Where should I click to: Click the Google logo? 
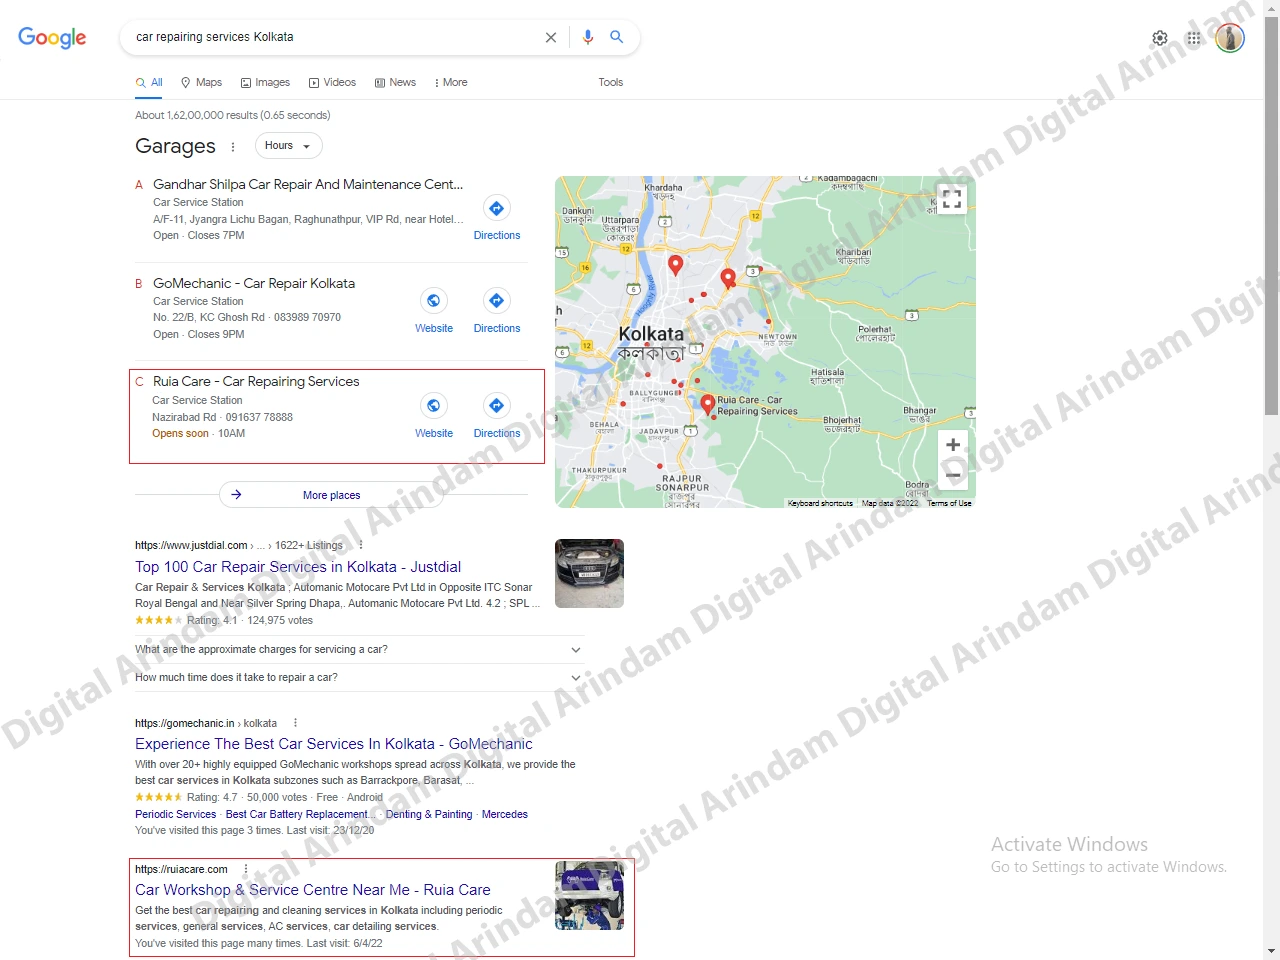(x=52, y=37)
